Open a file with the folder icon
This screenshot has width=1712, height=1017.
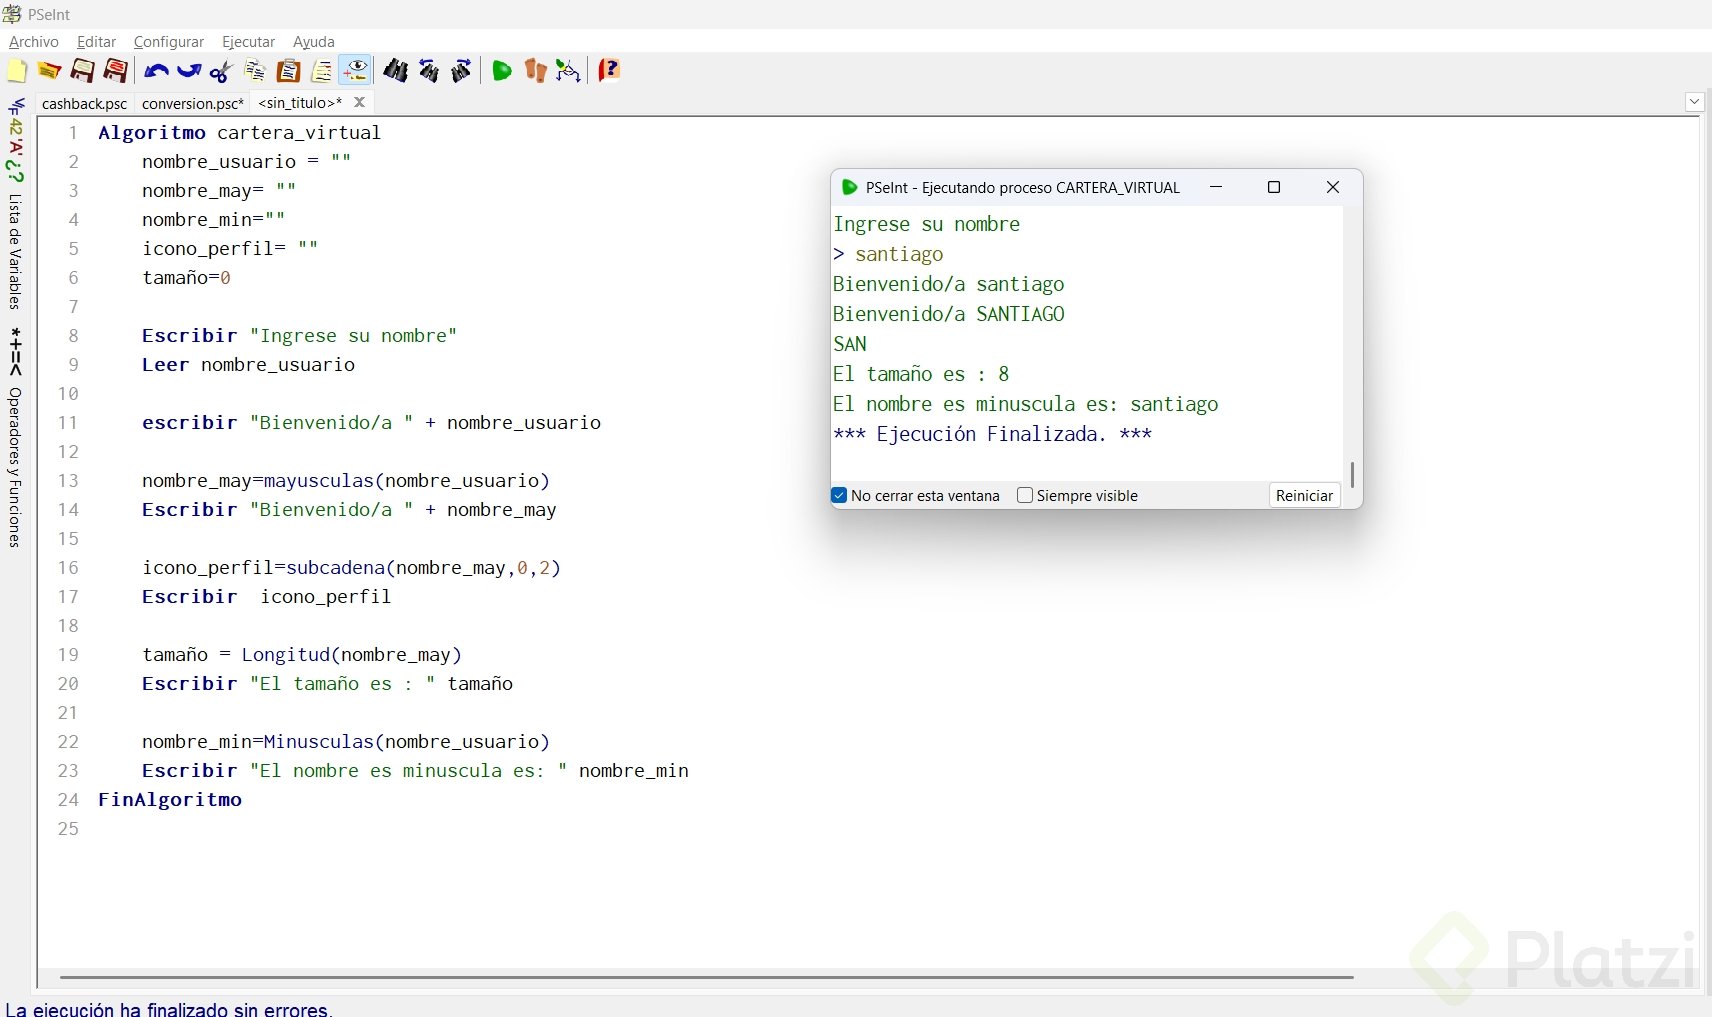[49, 71]
